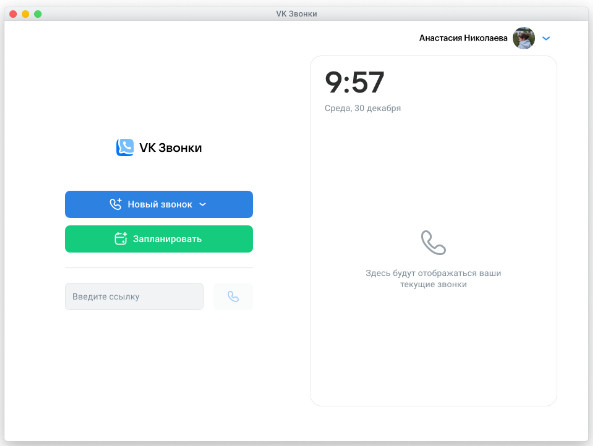The image size is (593, 446).
Task: Click the text Здесь будут отображаться ваши текущие звонки
Action: click(x=433, y=278)
